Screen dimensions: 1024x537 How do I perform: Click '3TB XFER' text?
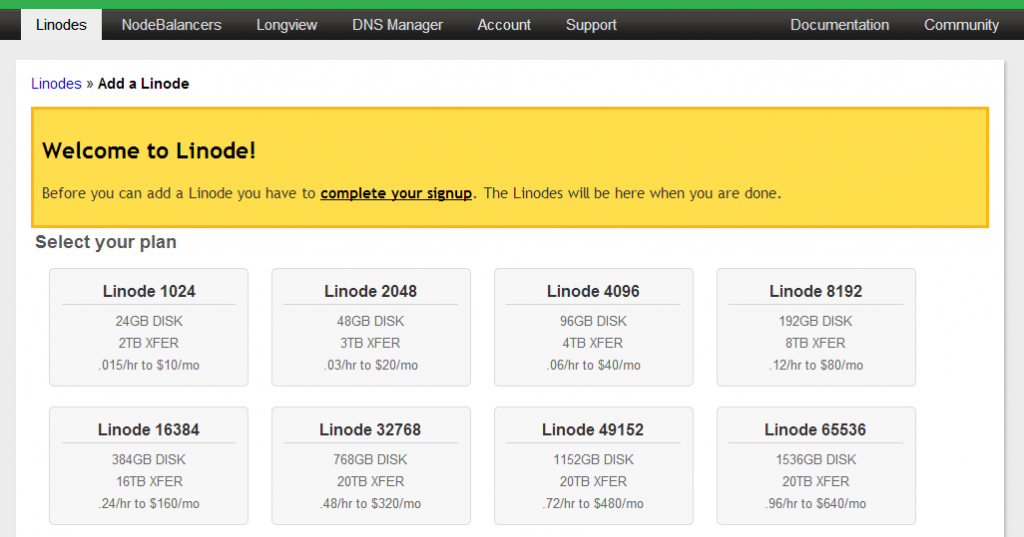370,343
